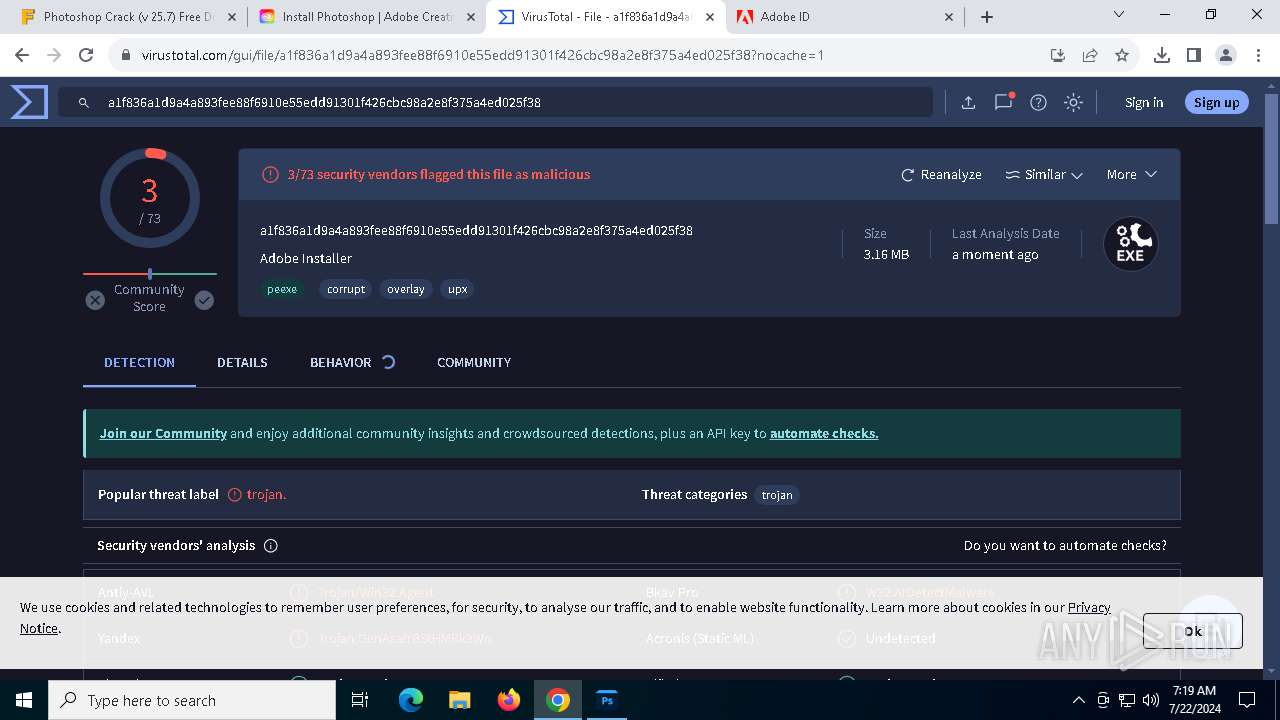The image size is (1280, 720).
Task: Open File Explorer from the taskbar
Action: [x=460, y=700]
